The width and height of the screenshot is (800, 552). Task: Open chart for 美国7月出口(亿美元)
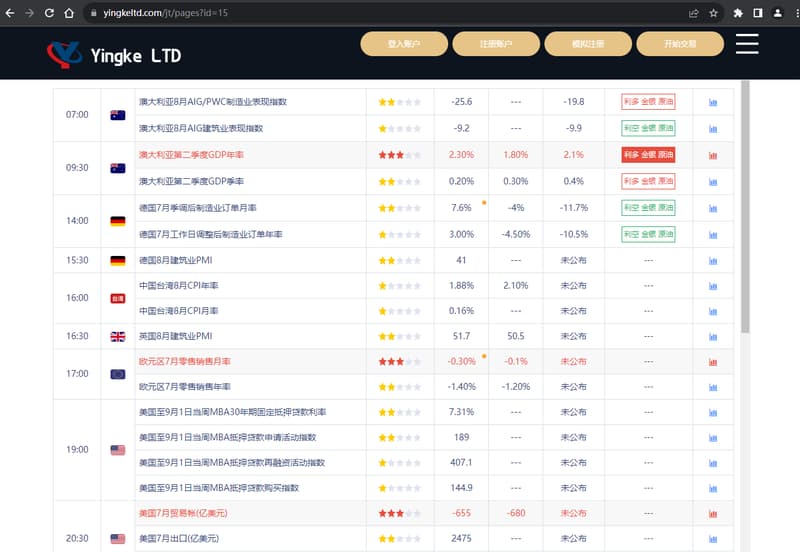[x=713, y=539]
